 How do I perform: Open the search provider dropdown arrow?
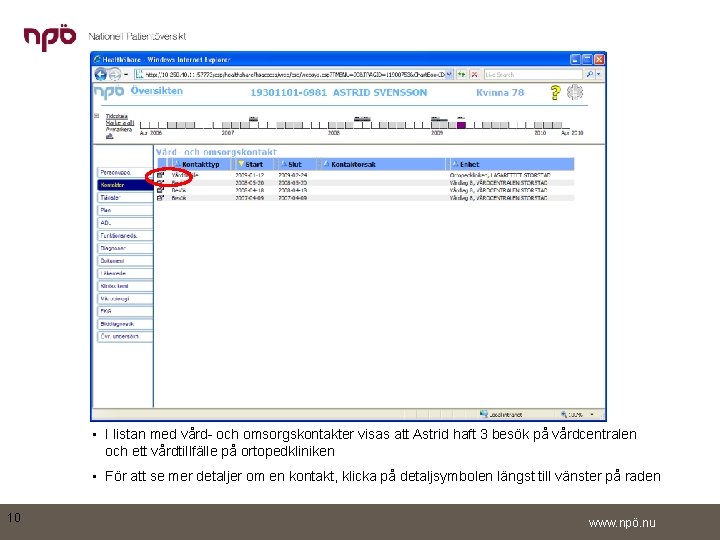[x=598, y=74]
